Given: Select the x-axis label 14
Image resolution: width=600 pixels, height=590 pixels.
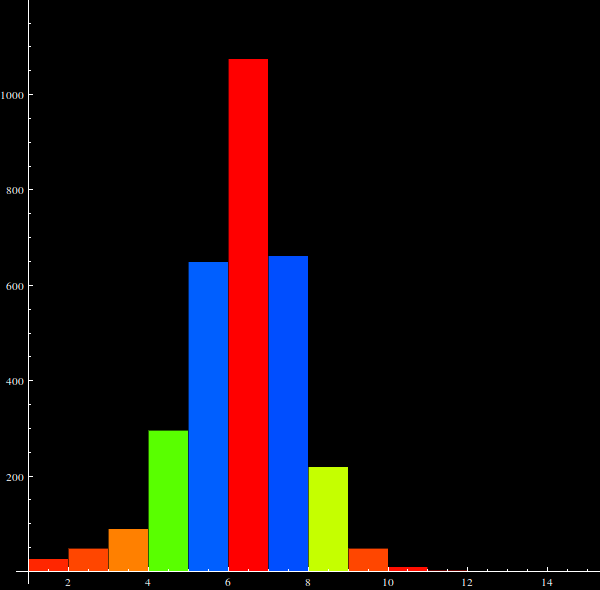Looking at the screenshot, I should (547, 582).
